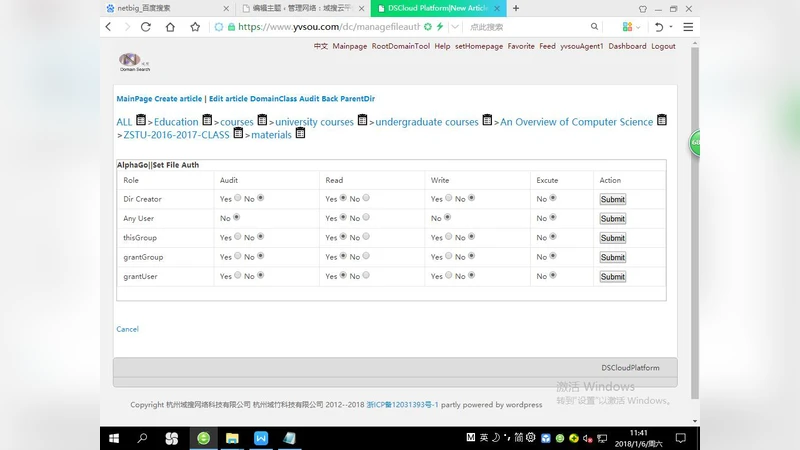
Task: Expand the browser extensions grid dropdown
Action: (639, 27)
